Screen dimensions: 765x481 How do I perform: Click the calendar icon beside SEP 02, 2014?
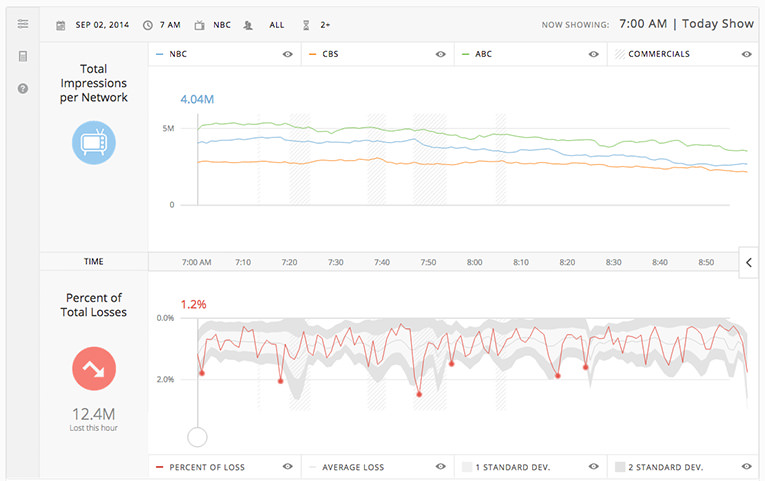[x=61, y=24]
